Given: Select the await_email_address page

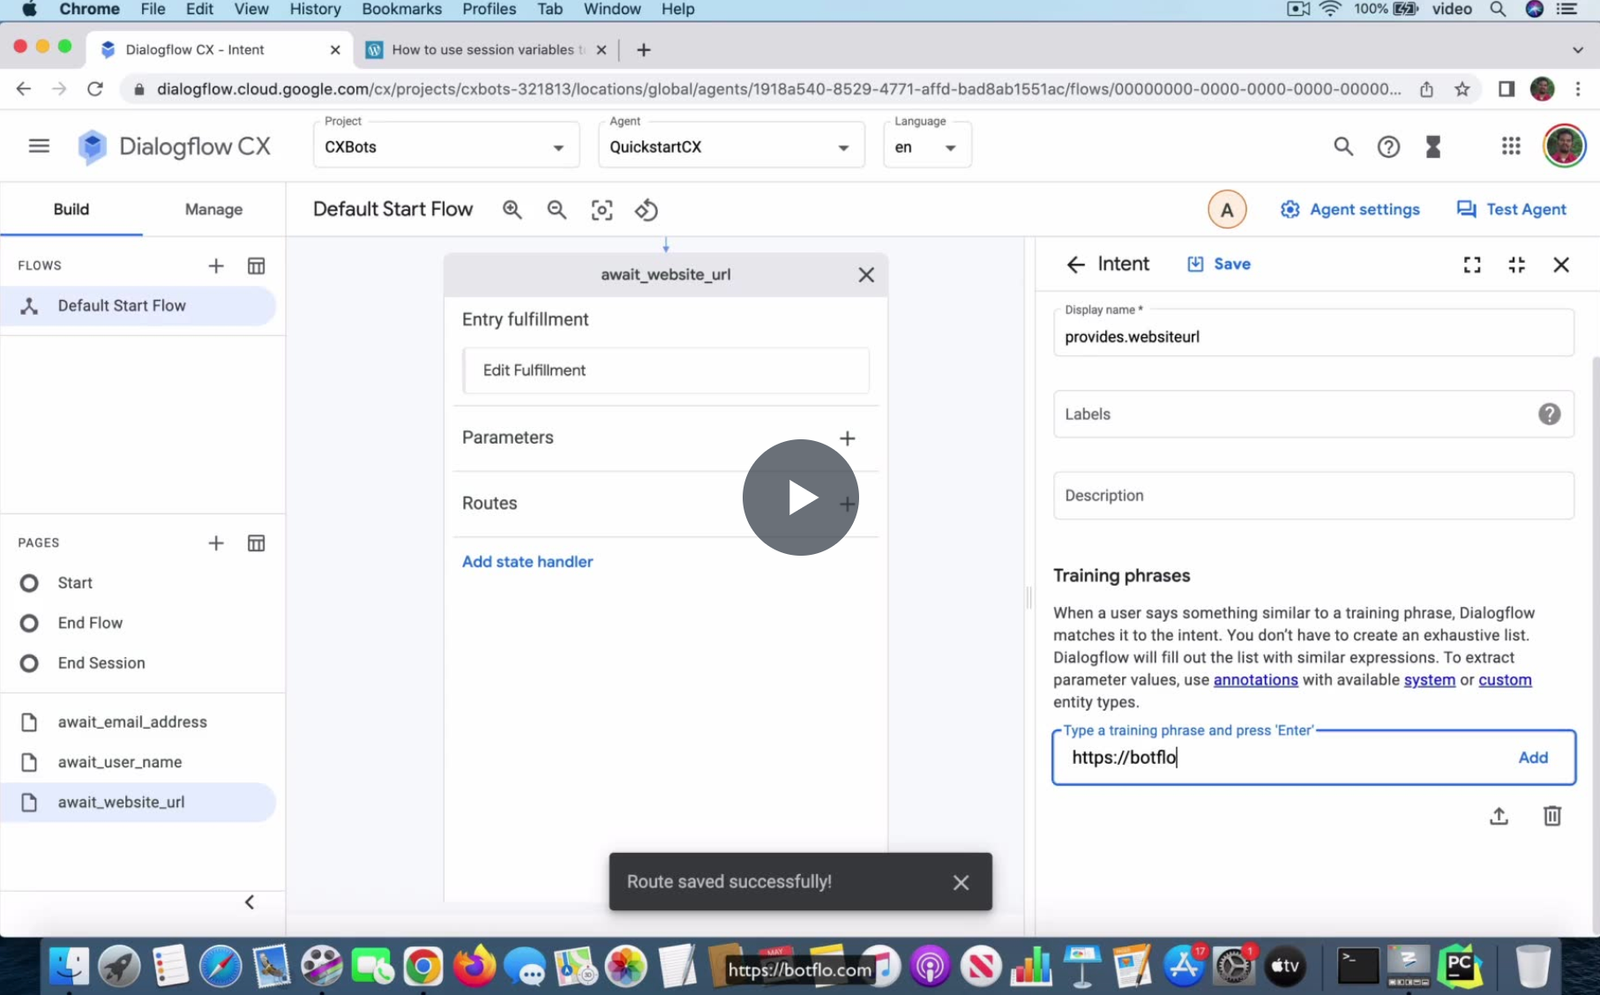Looking at the screenshot, I should [132, 722].
